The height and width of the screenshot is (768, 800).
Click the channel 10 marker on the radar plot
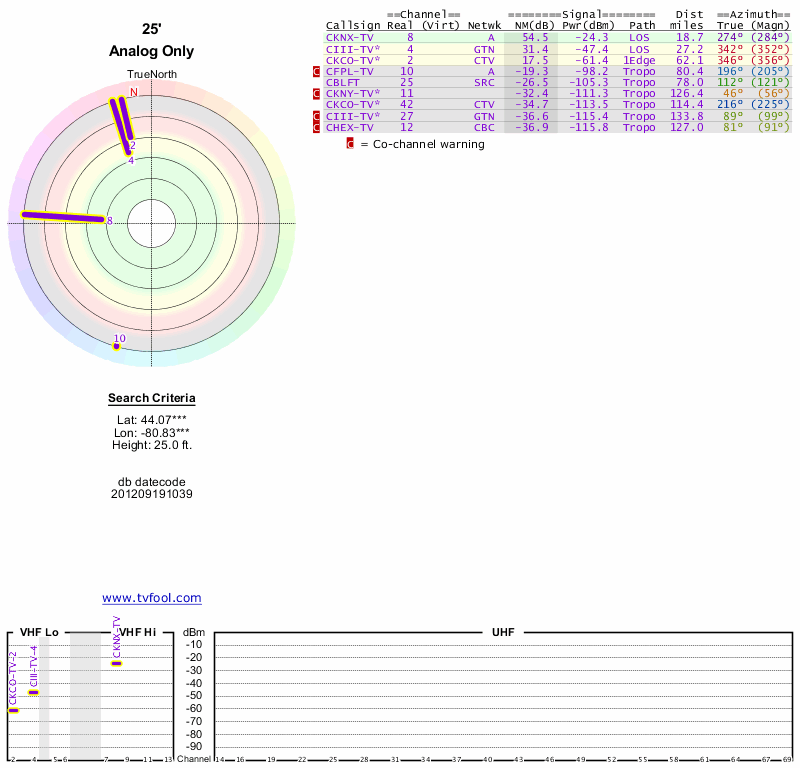(x=116, y=346)
